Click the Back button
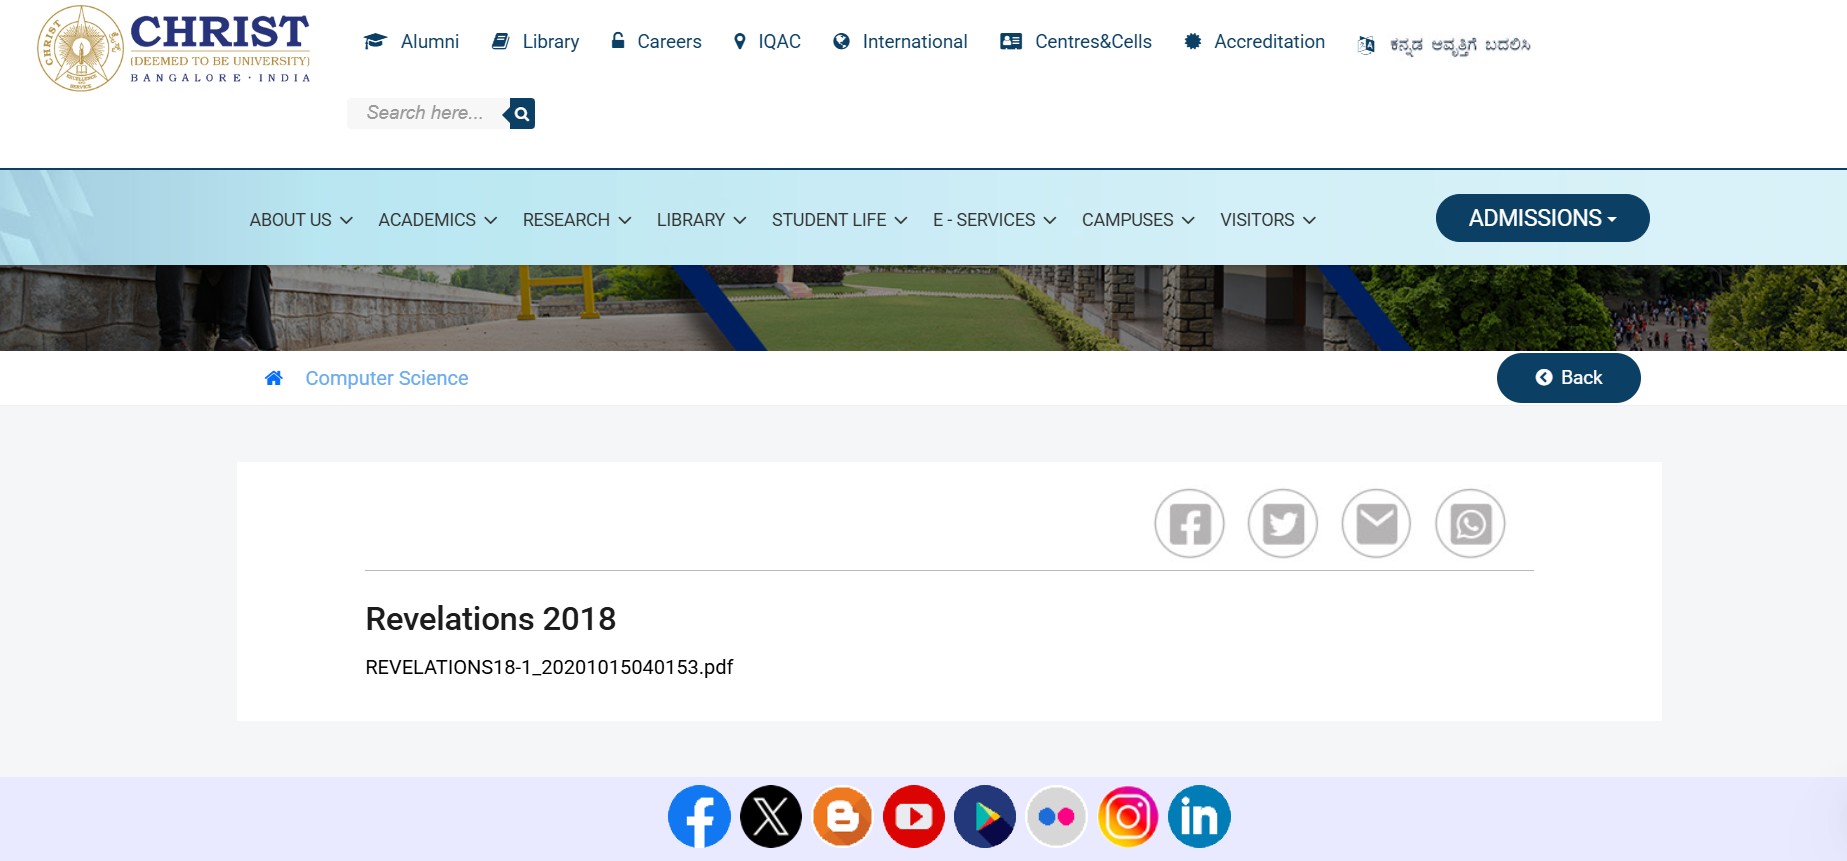The height and width of the screenshot is (861, 1847). tap(1568, 378)
